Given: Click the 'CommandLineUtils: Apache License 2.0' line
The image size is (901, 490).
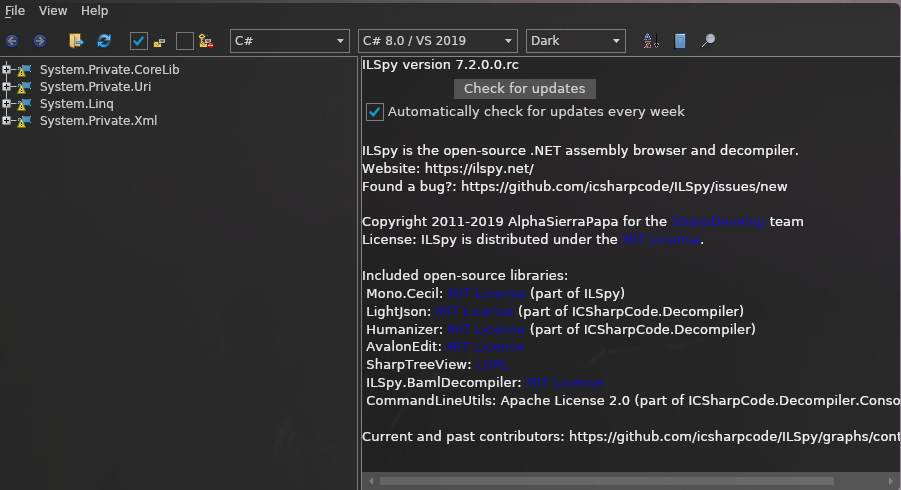Looking at the screenshot, I should tap(633, 401).
